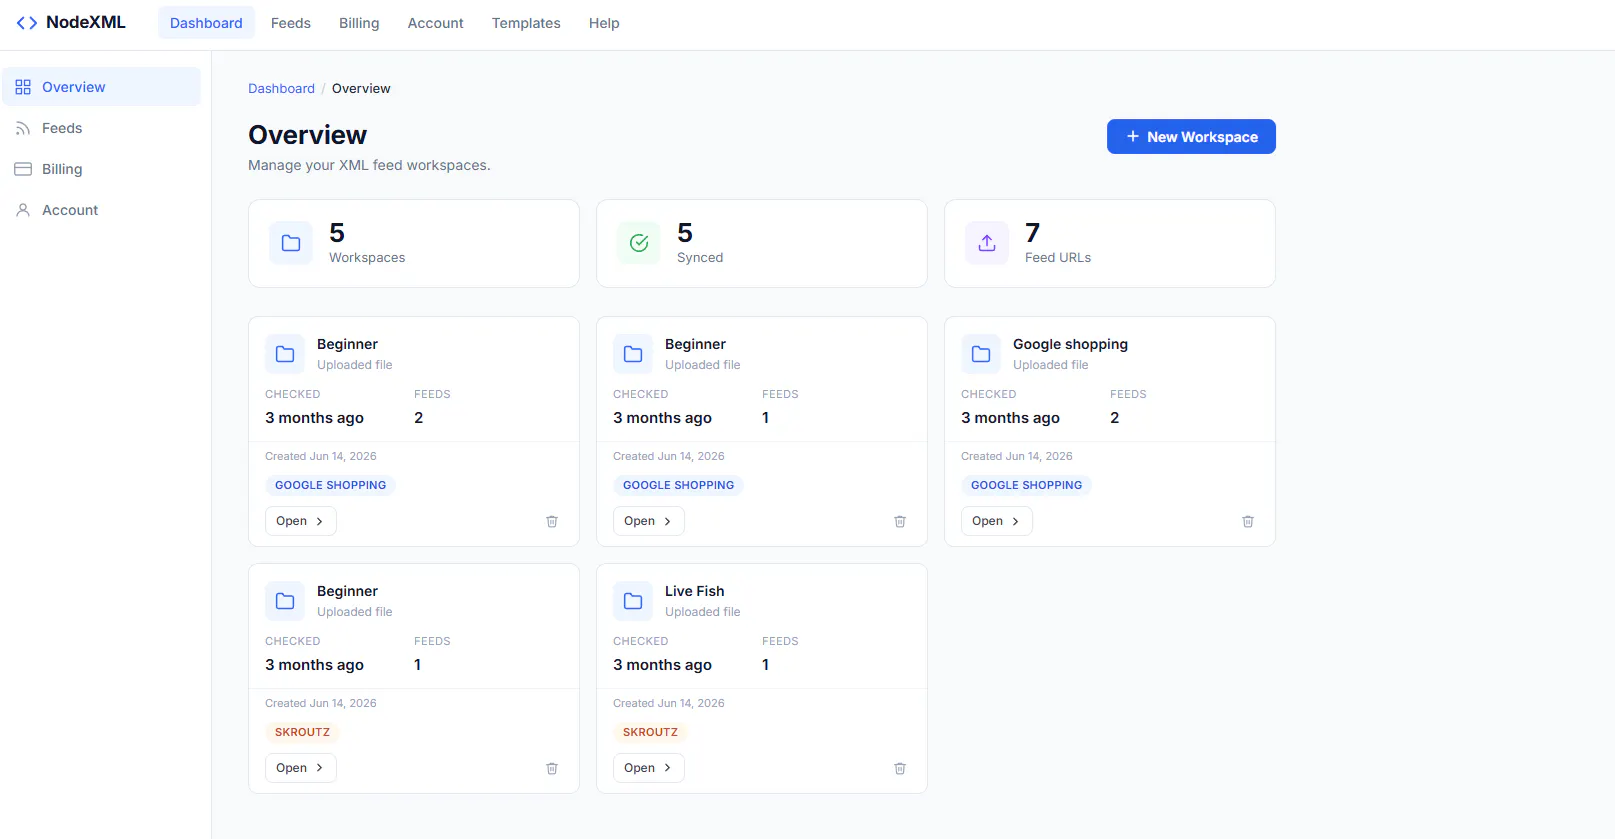1615x839 pixels.
Task: Click the Overview item in the breadcrumb
Action: tap(361, 88)
